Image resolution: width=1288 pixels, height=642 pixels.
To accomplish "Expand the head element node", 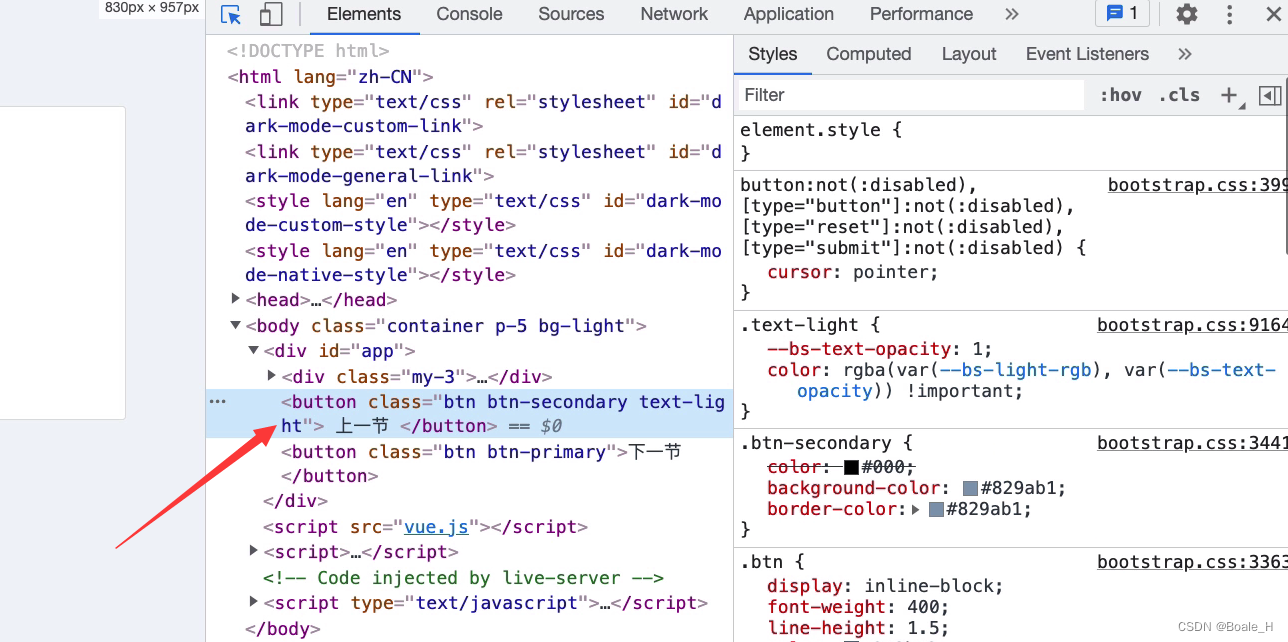I will pos(236,299).
